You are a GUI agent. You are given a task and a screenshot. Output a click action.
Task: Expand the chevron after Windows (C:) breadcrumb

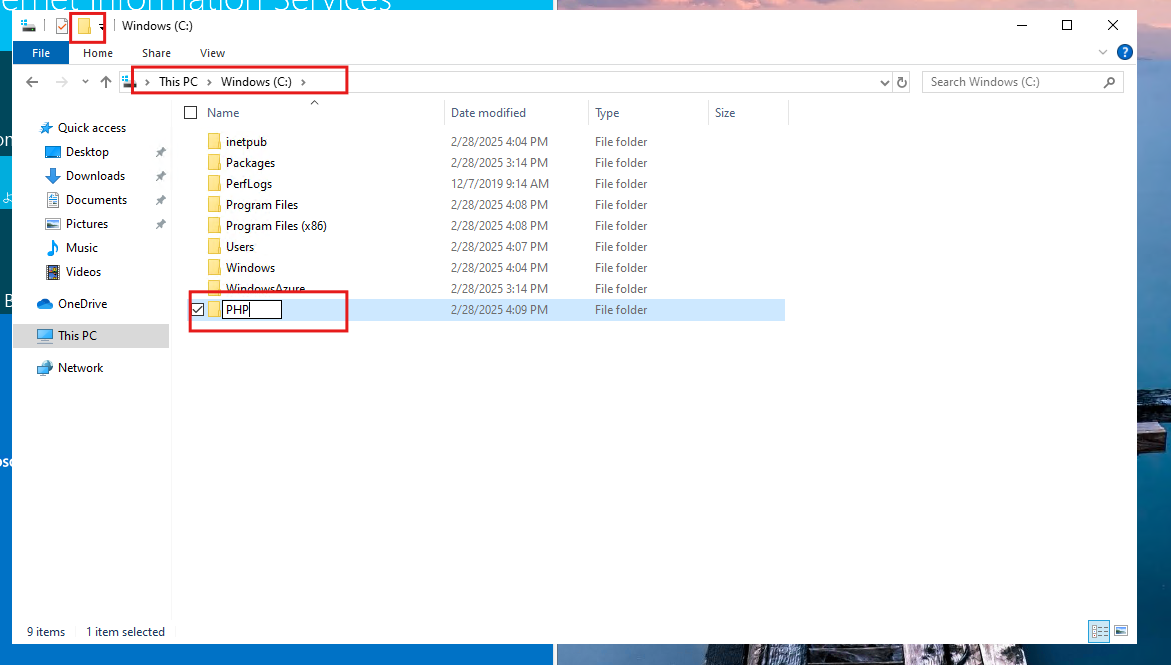click(303, 82)
